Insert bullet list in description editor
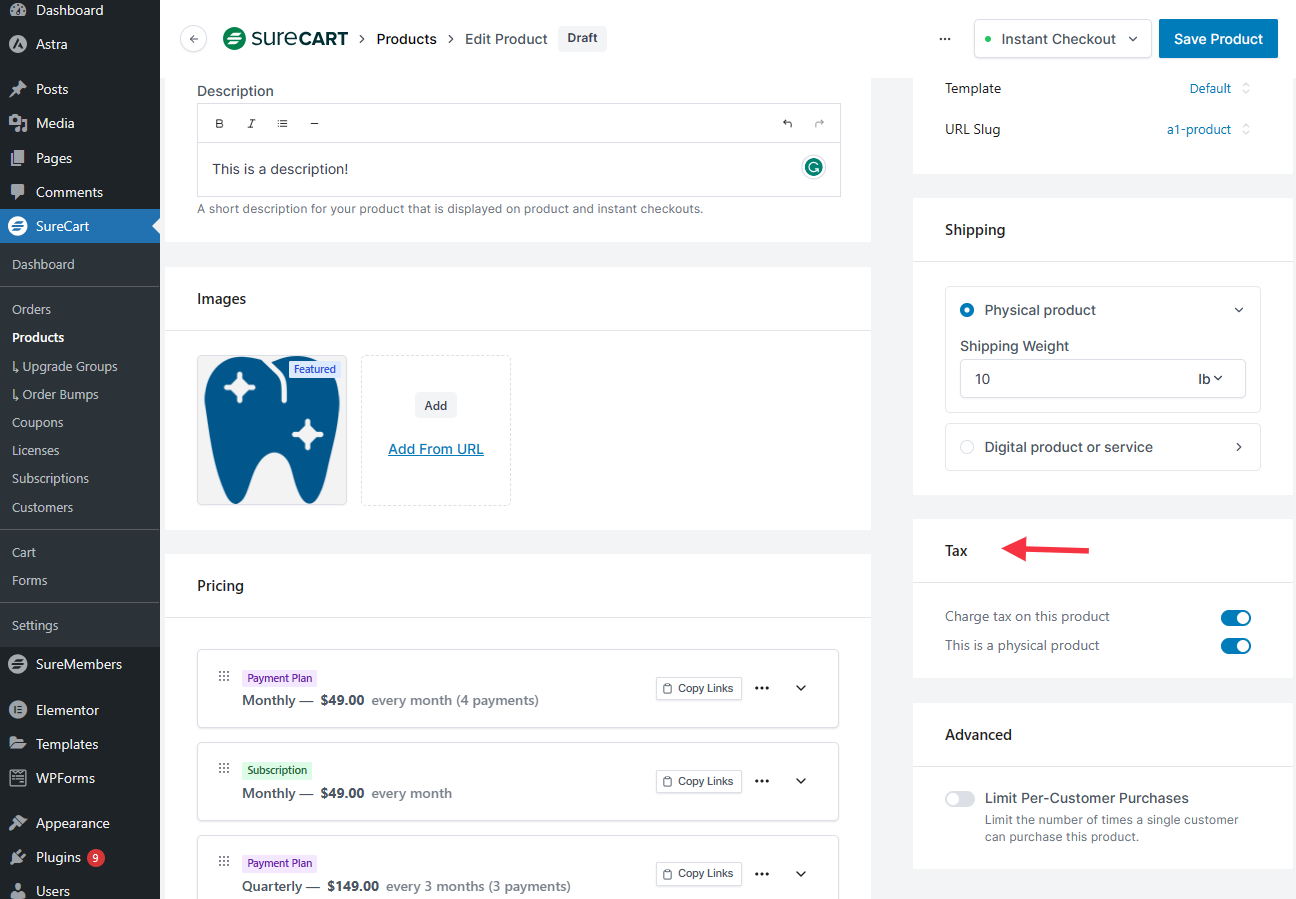 (x=283, y=124)
